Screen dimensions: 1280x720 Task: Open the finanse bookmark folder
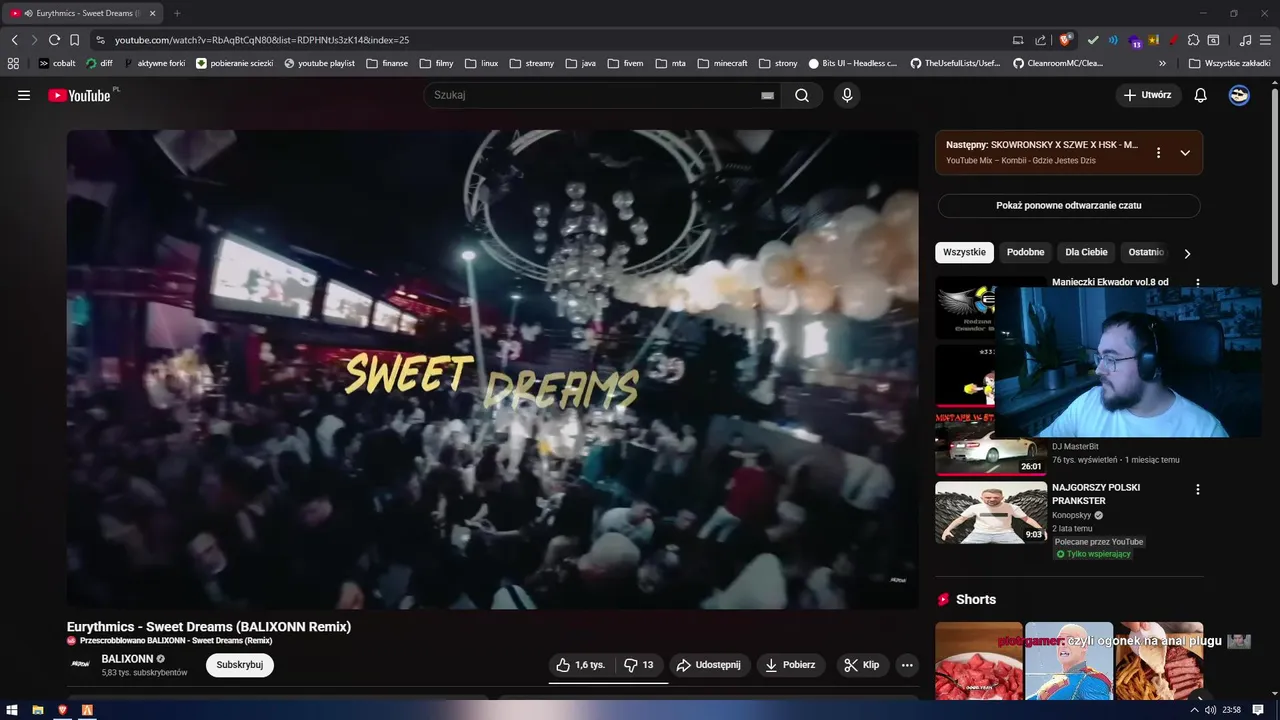tap(387, 63)
